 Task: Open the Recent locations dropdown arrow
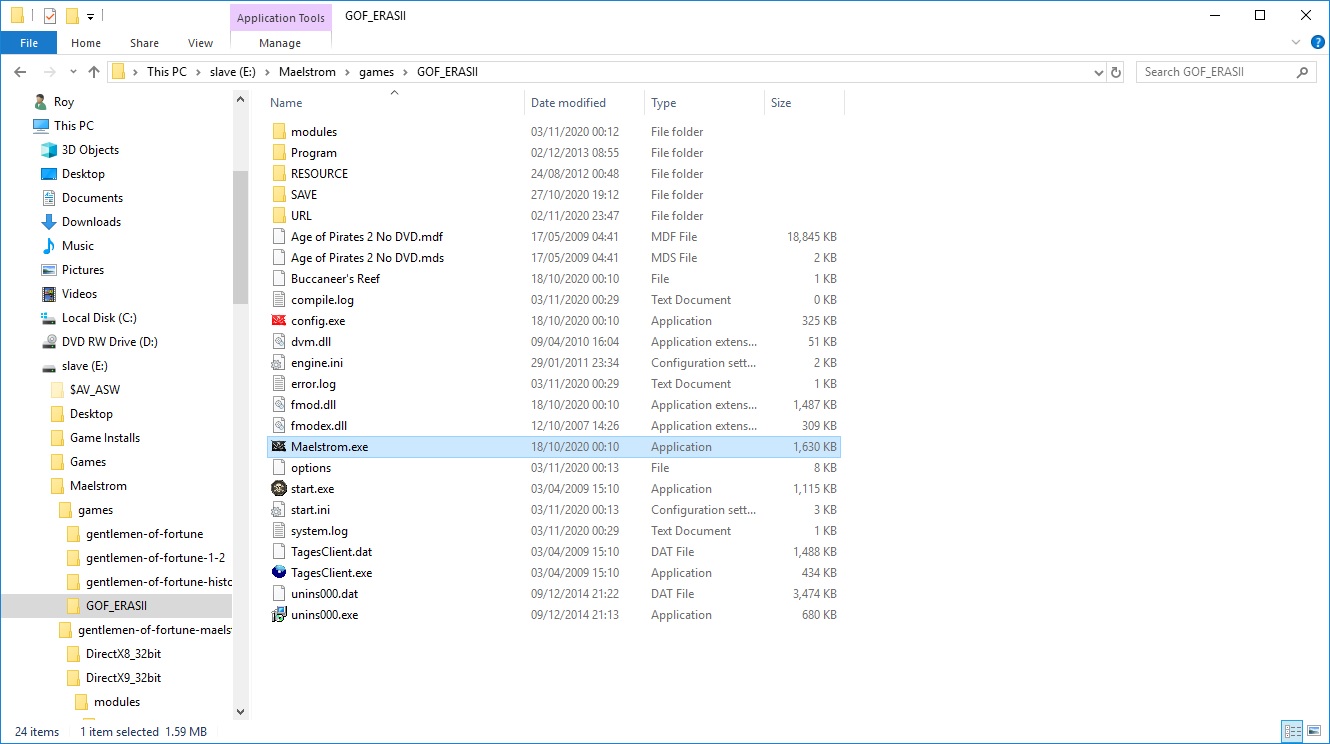tap(74, 72)
